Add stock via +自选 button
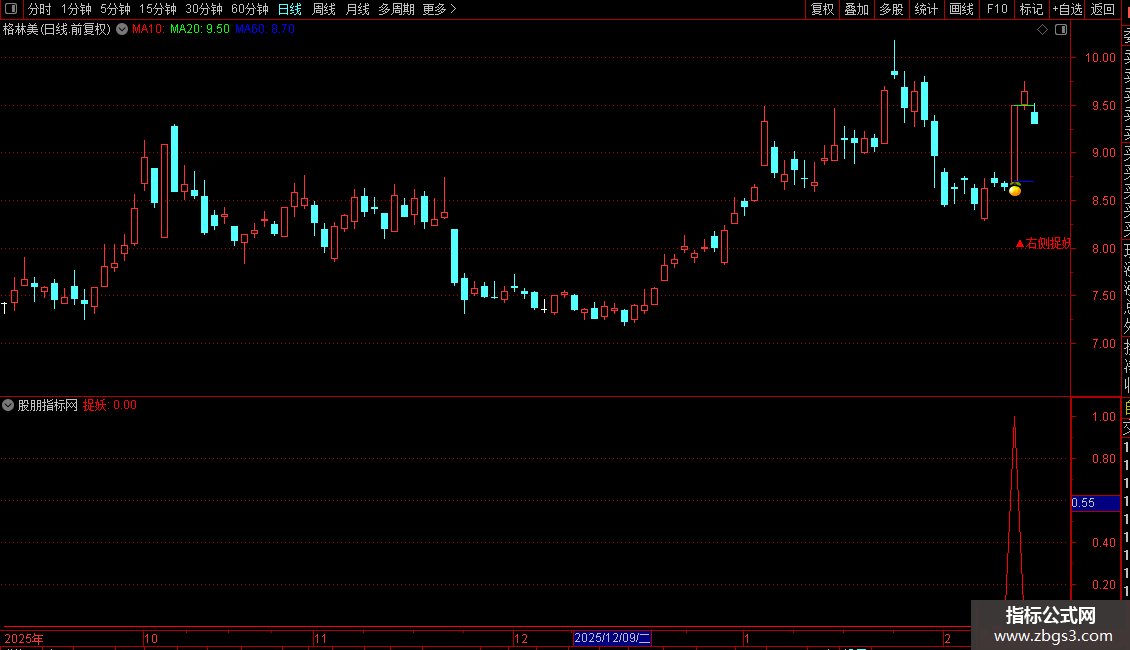This screenshot has height=650, width=1130. pos(1067,9)
